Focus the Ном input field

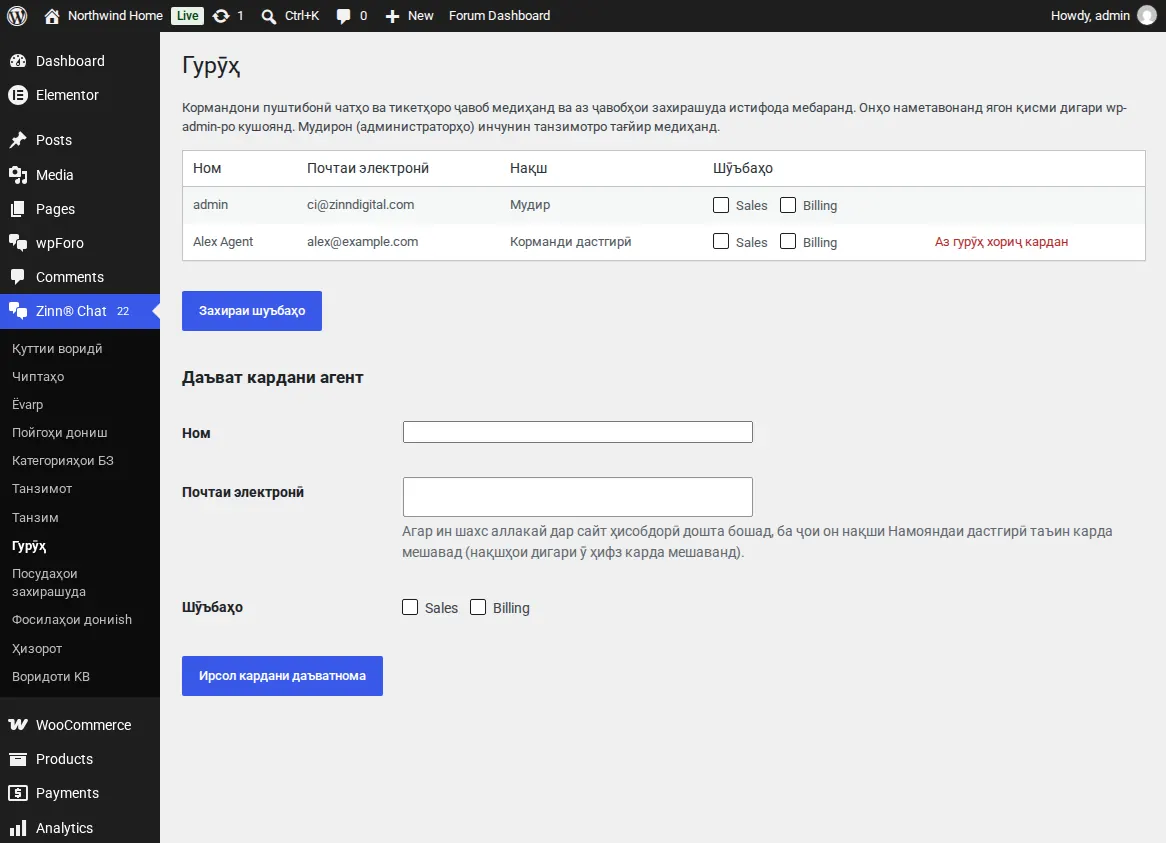click(578, 432)
